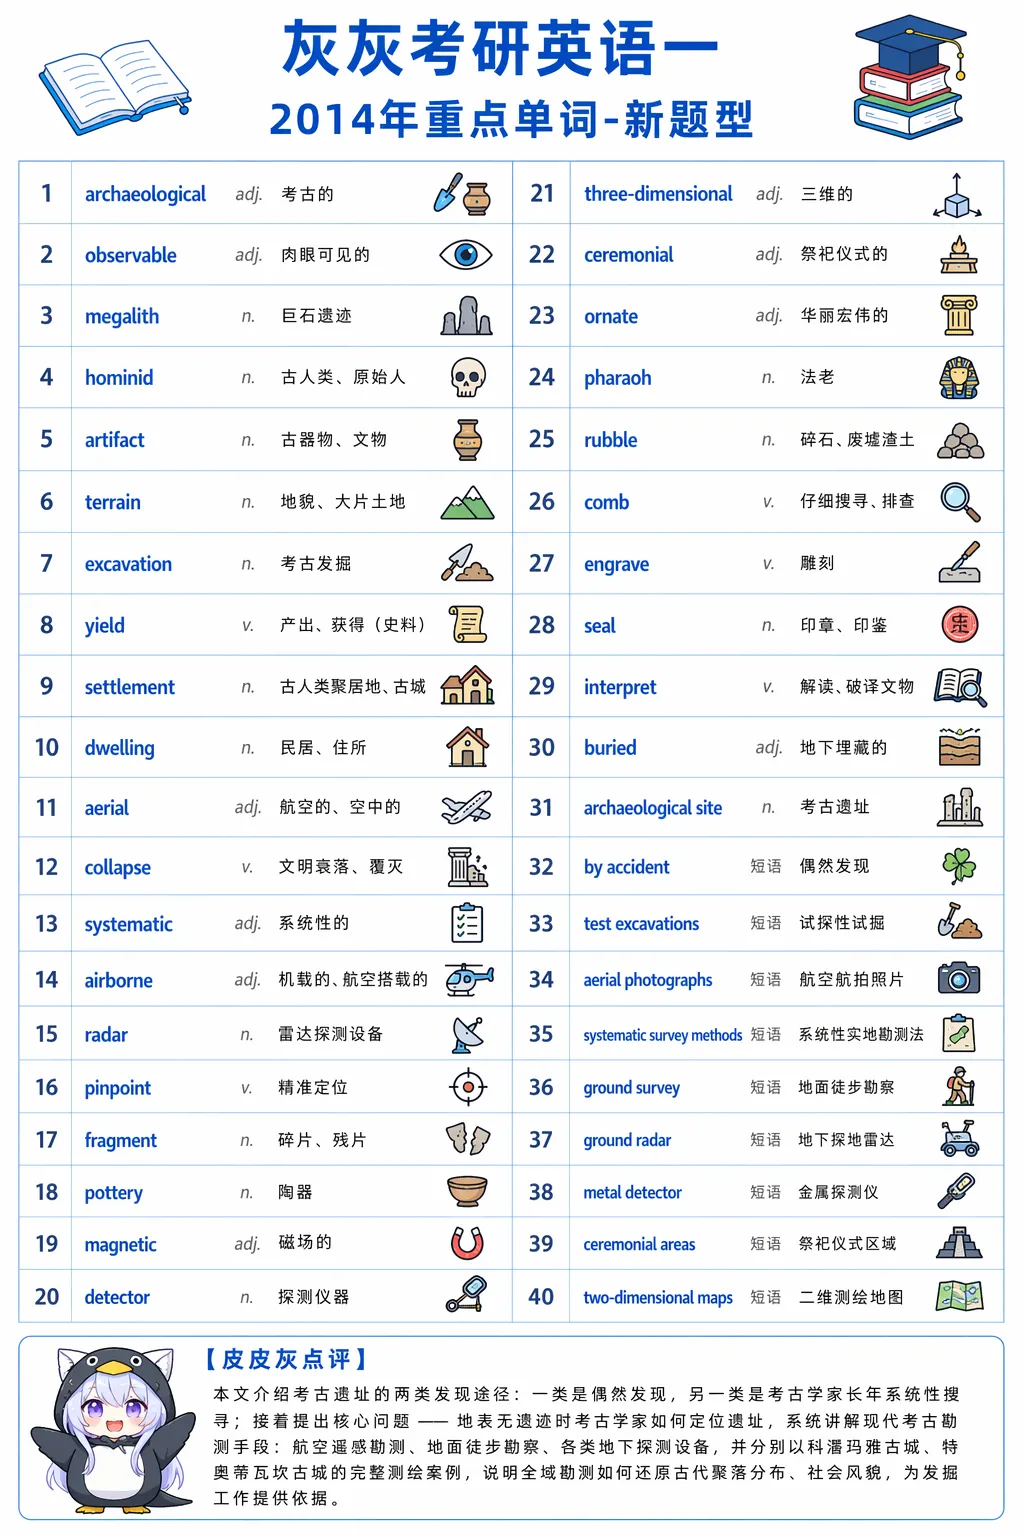Click the row number 40

541,1296
